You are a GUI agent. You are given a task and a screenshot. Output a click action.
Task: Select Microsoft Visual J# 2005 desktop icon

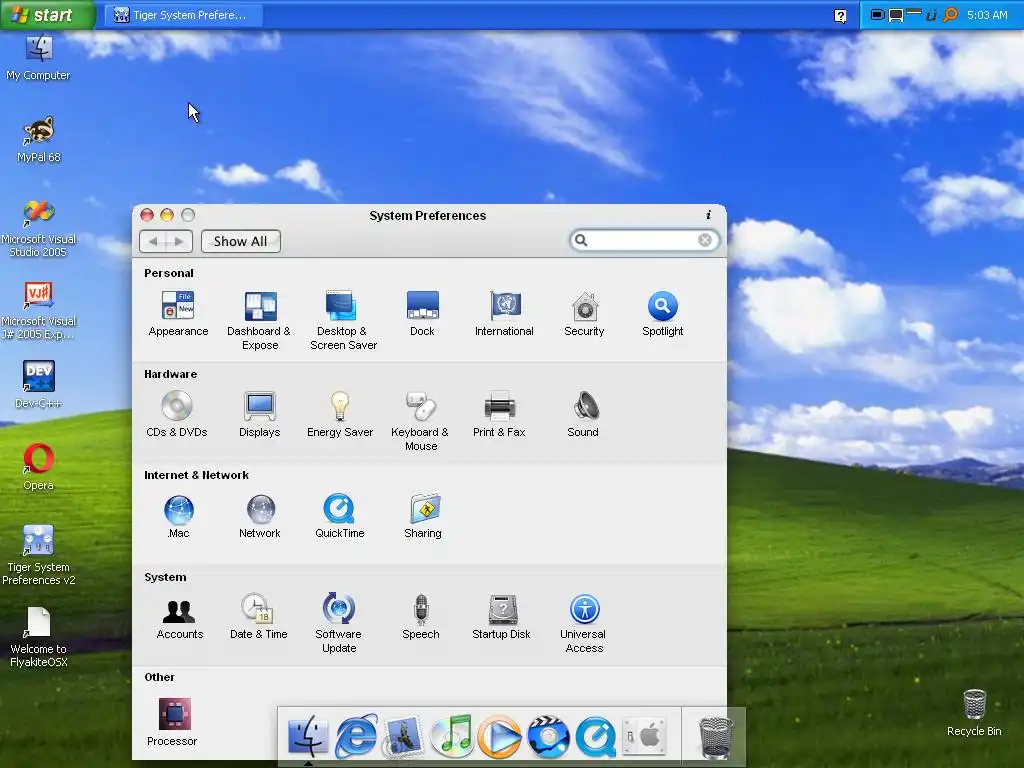39,311
